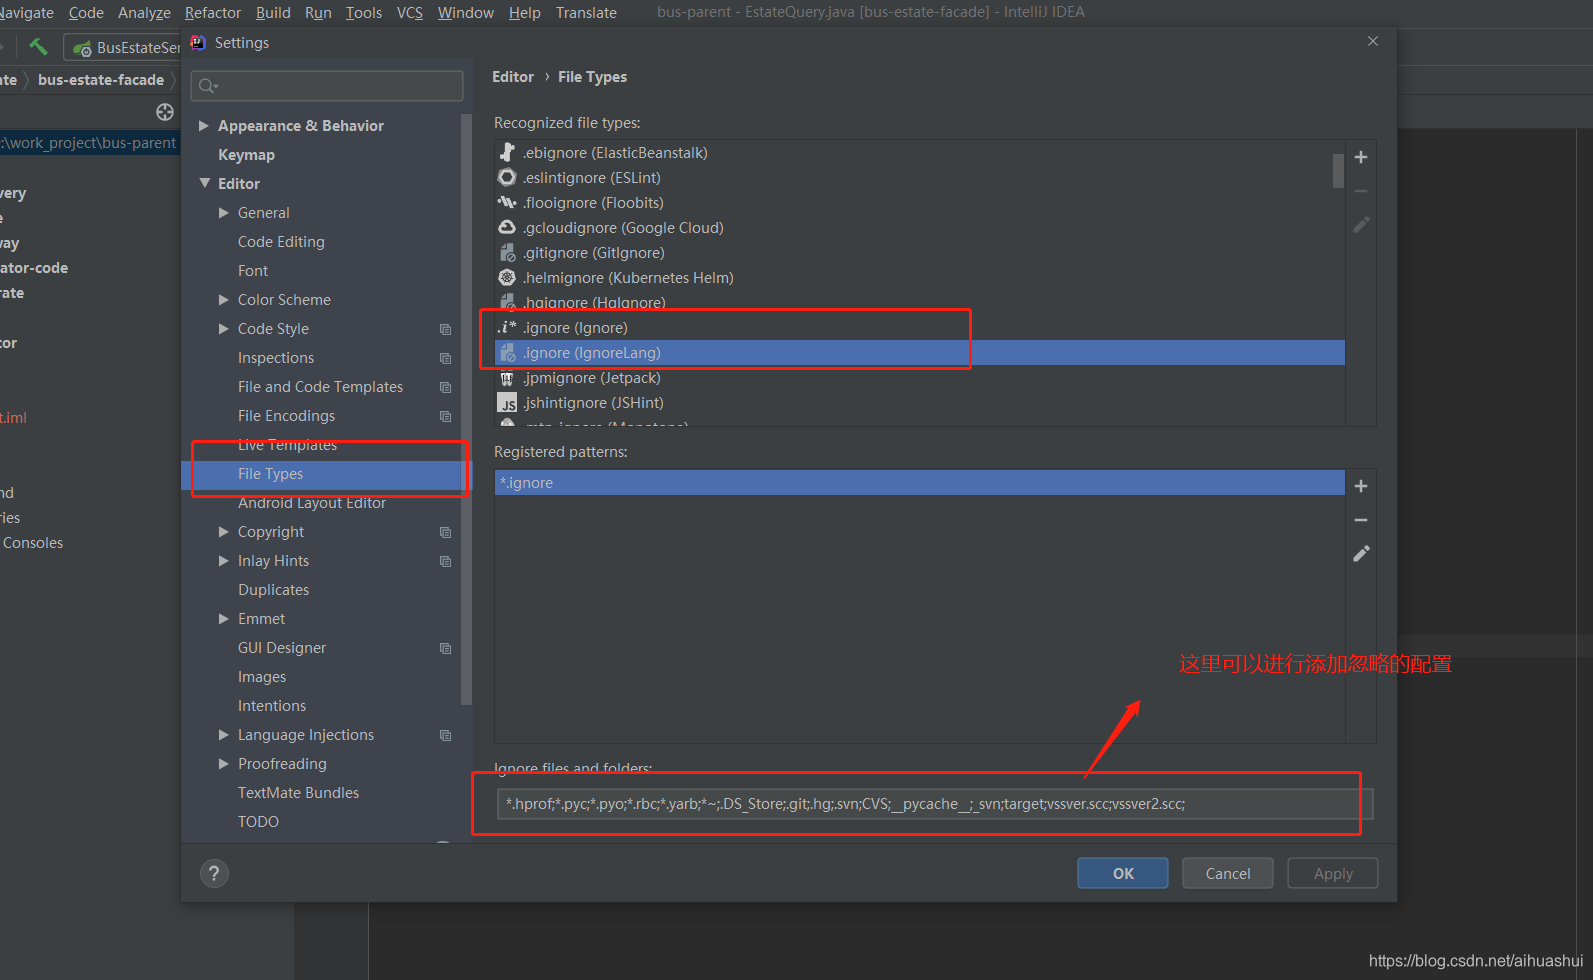Click the .ebignore ElasticBeanstalk file icon
Viewport: 1593px width, 980px height.
coord(507,152)
